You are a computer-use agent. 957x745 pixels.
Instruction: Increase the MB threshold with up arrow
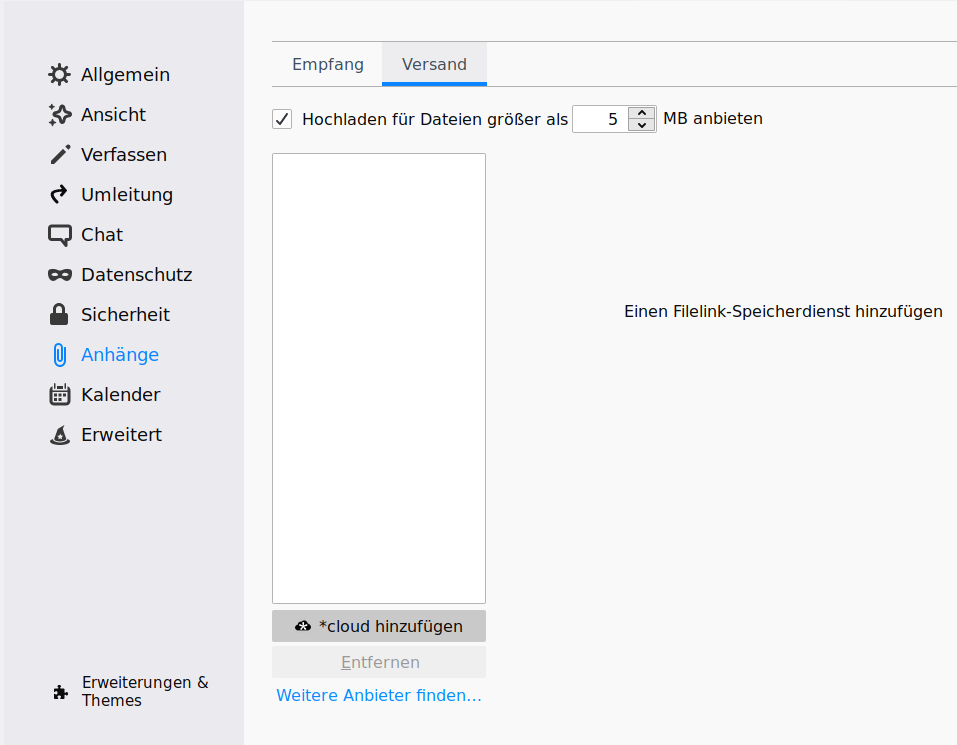pyautogui.click(x=641, y=113)
